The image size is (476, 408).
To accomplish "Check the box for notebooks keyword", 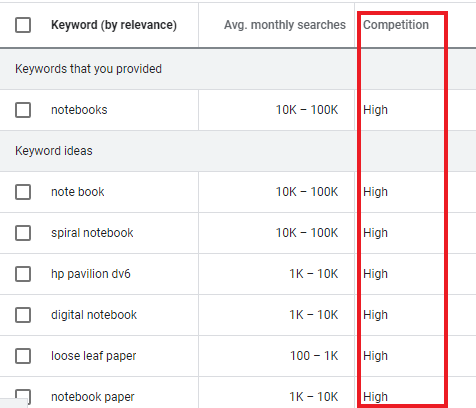I will point(23,110).
